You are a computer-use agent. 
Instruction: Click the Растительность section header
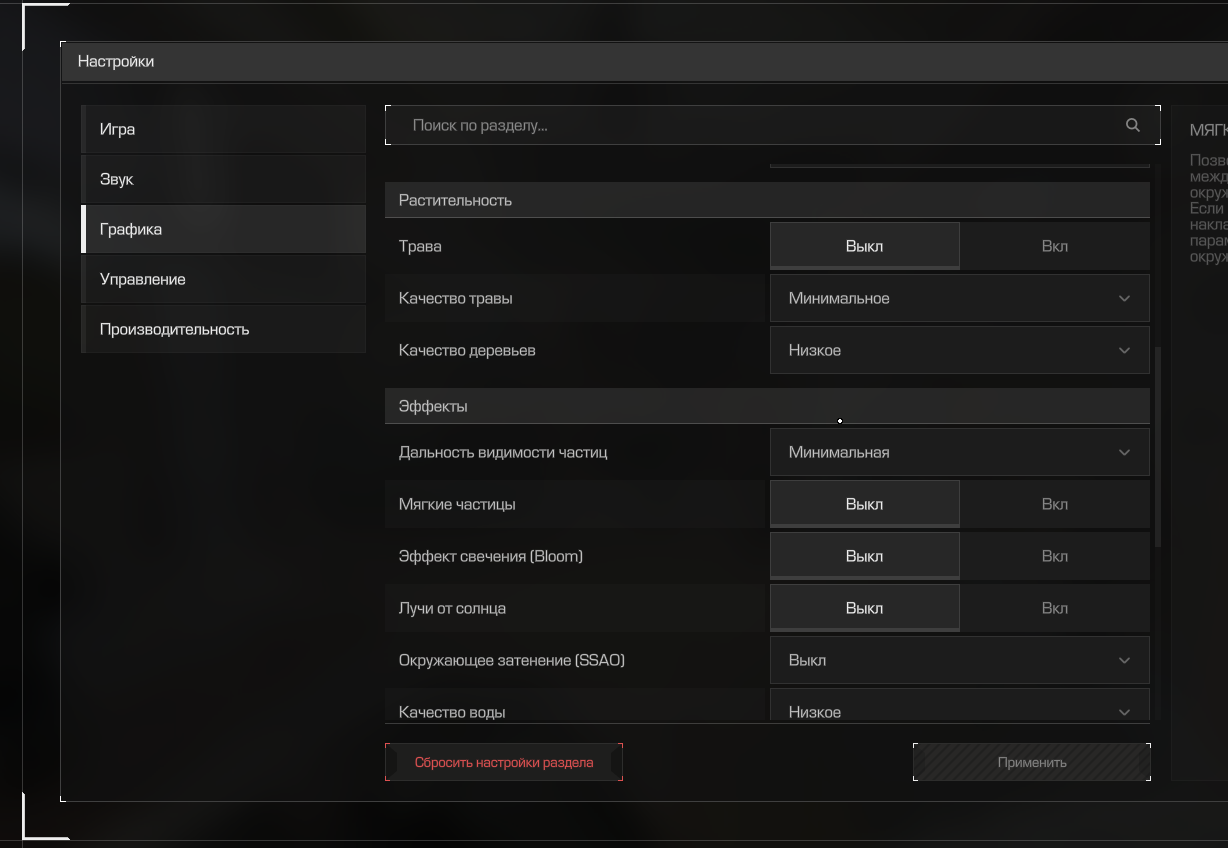pos(767,200)
